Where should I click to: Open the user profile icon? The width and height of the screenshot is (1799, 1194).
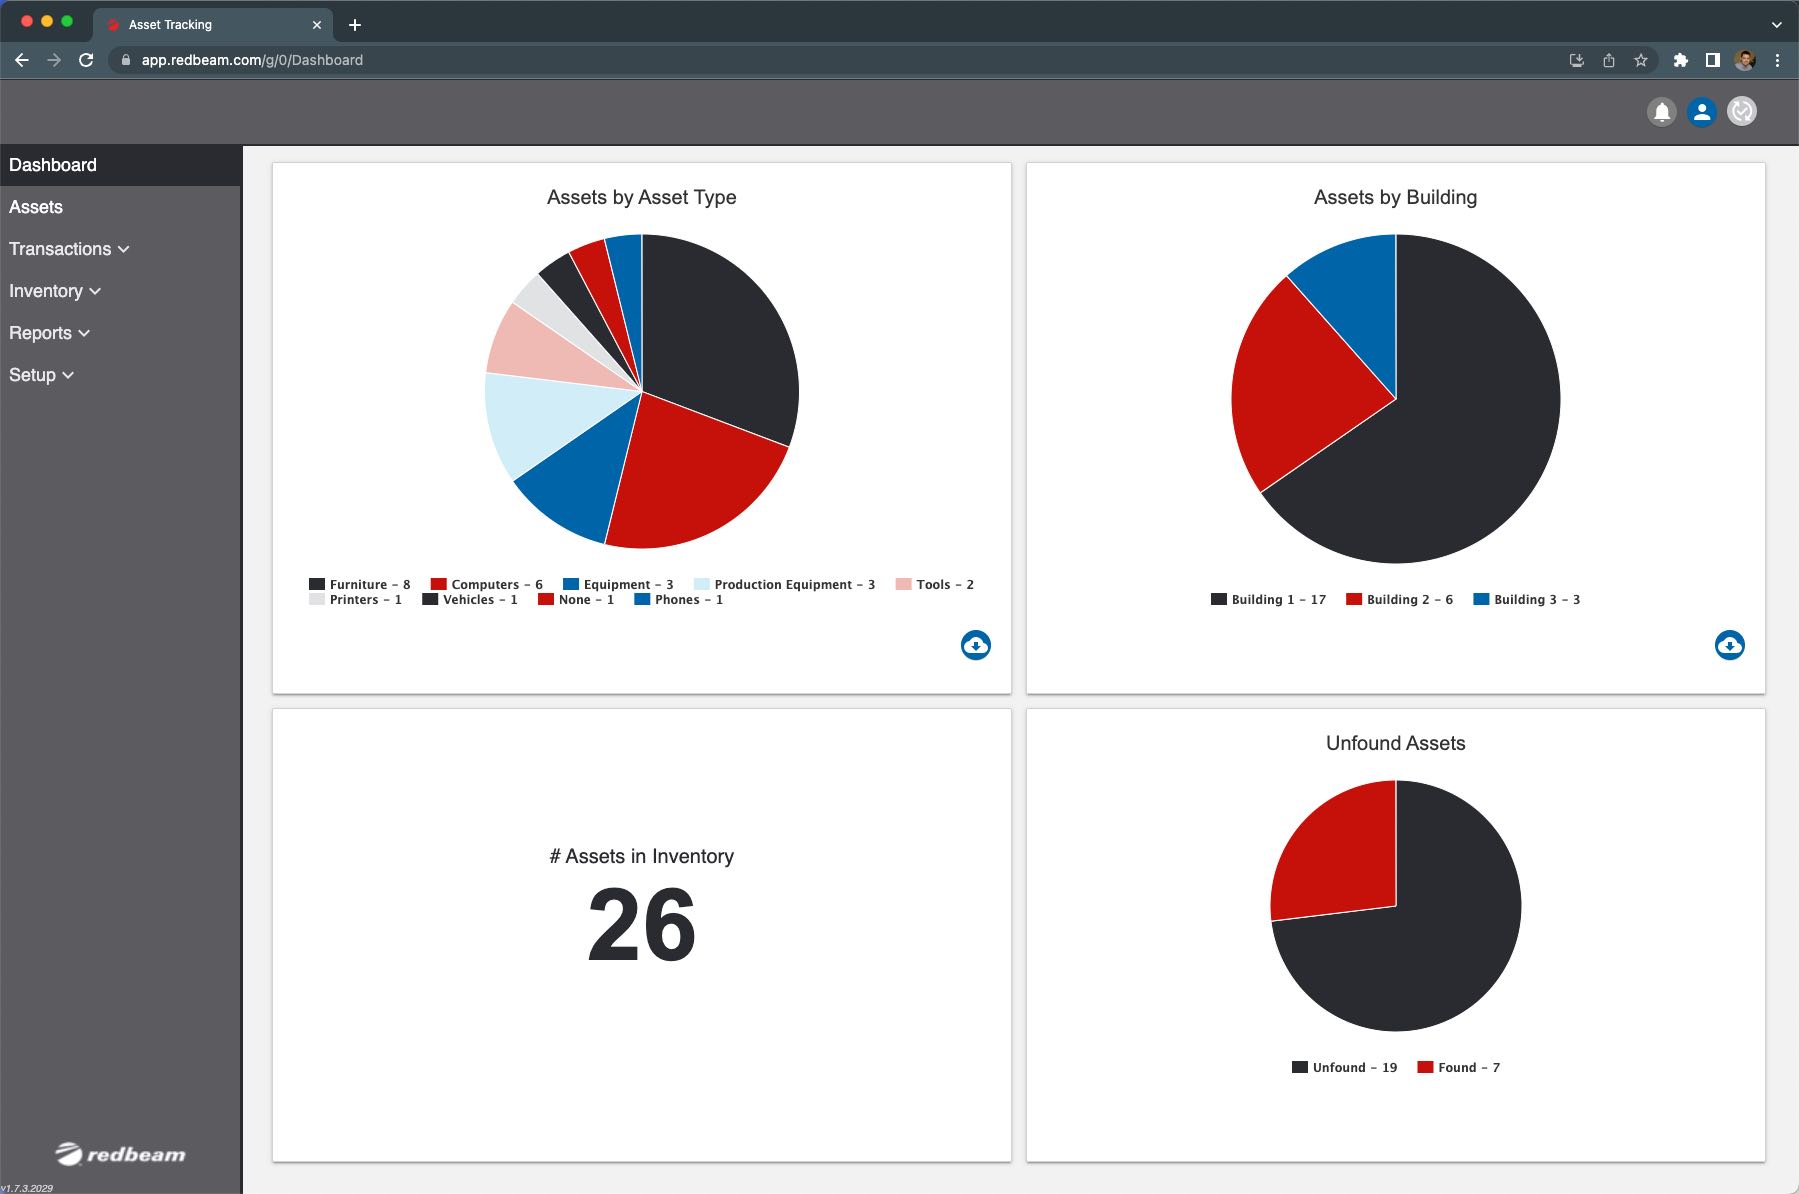coord(1701,111)
